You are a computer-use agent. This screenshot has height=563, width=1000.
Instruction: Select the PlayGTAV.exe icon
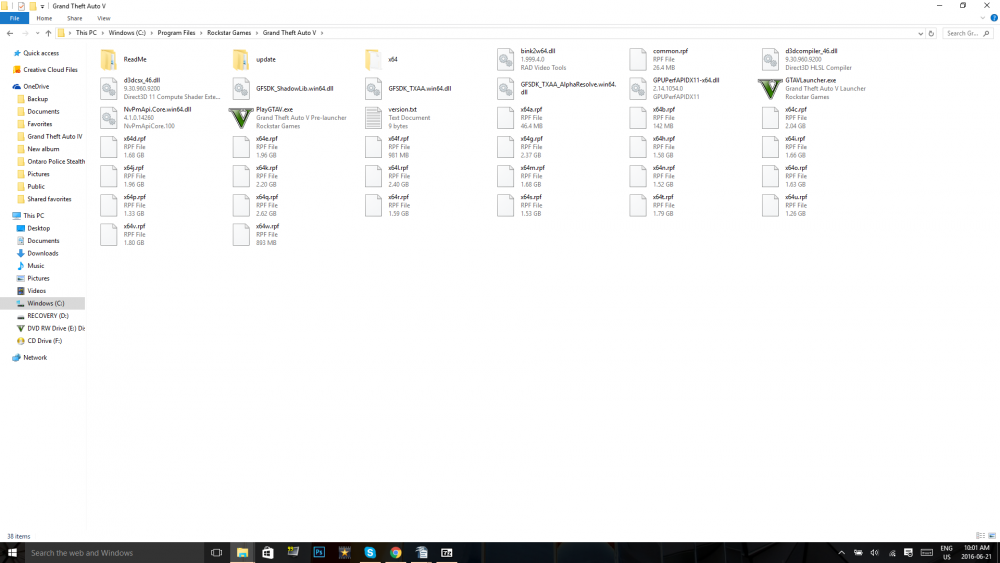240,118
